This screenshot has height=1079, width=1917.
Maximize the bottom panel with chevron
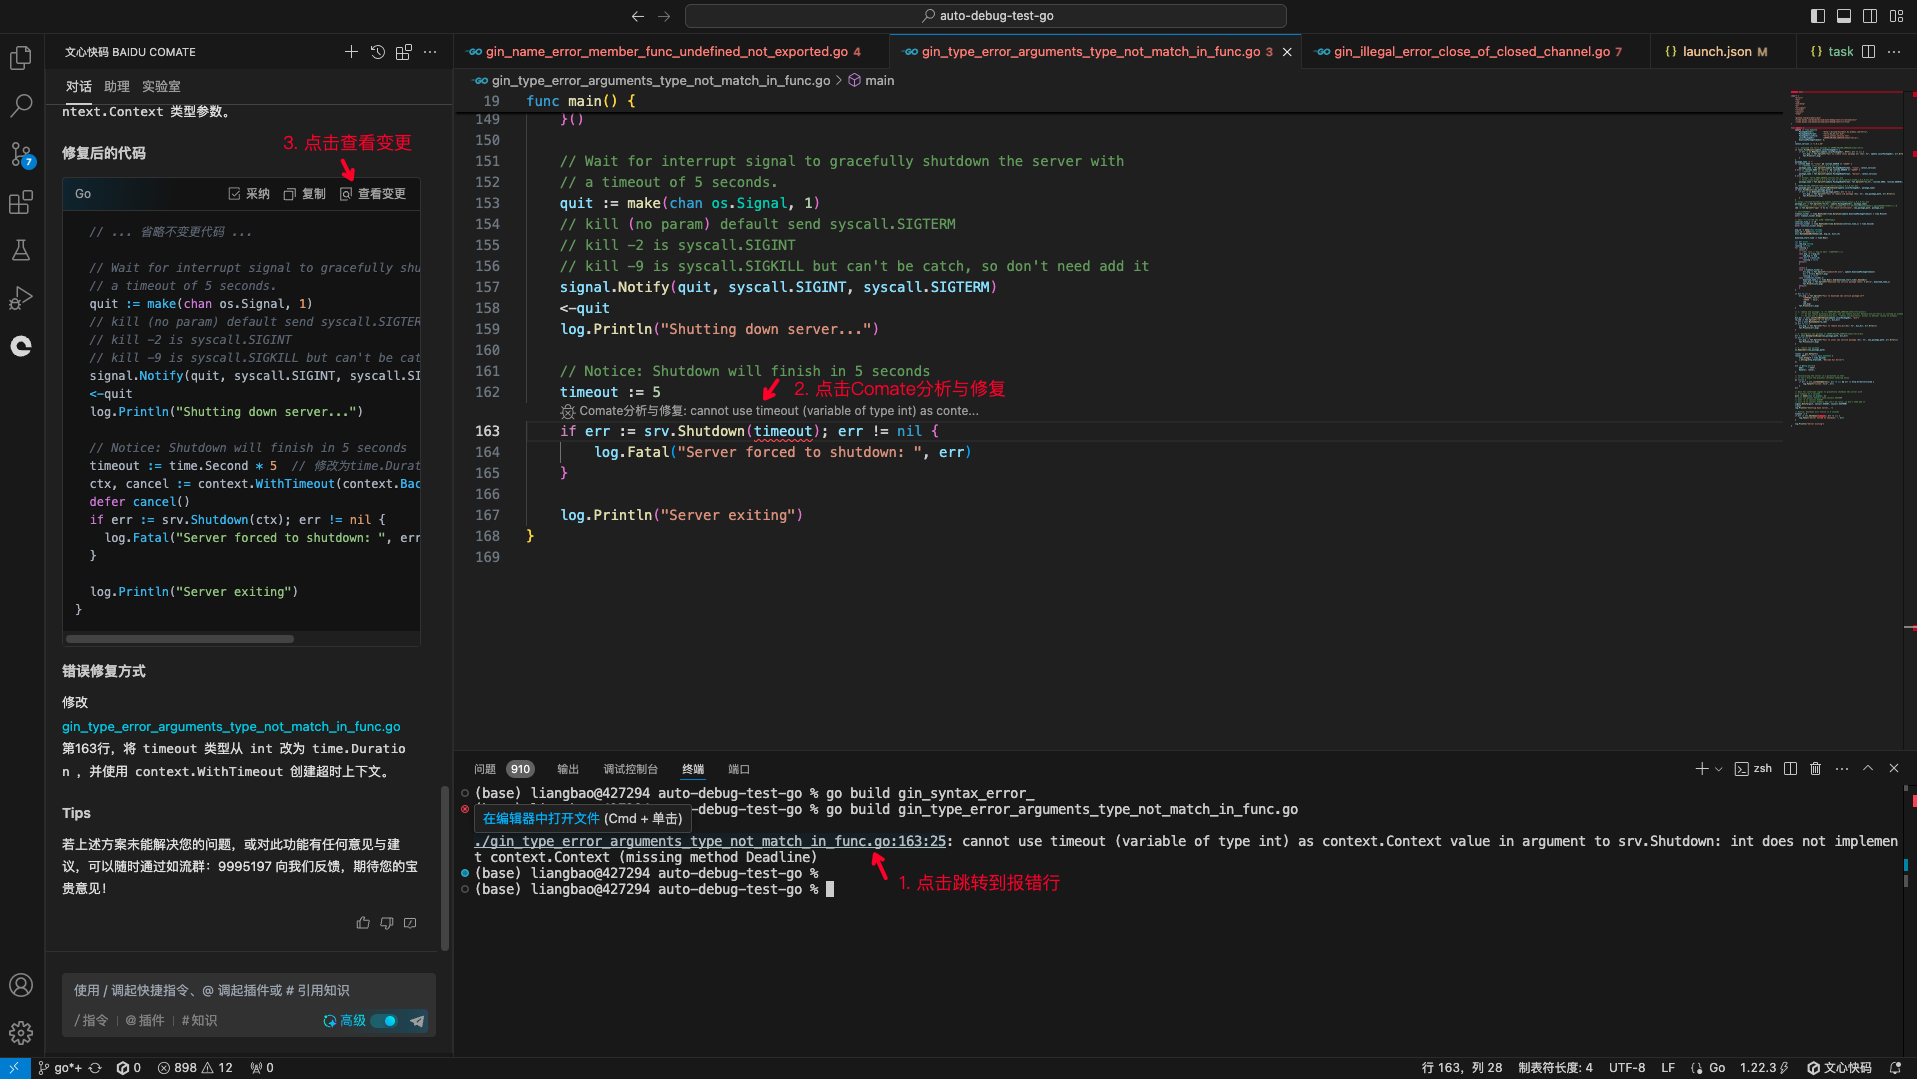coord(1868,769)
